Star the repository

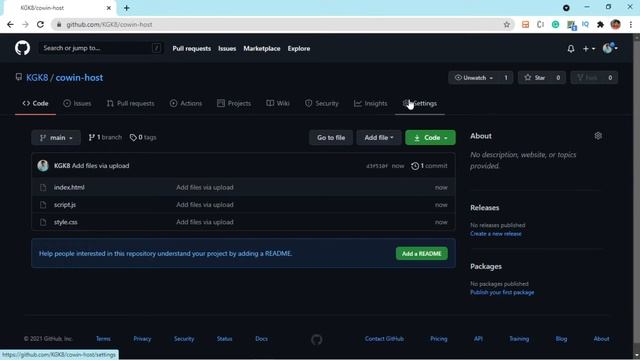click(x=534, y=78)
